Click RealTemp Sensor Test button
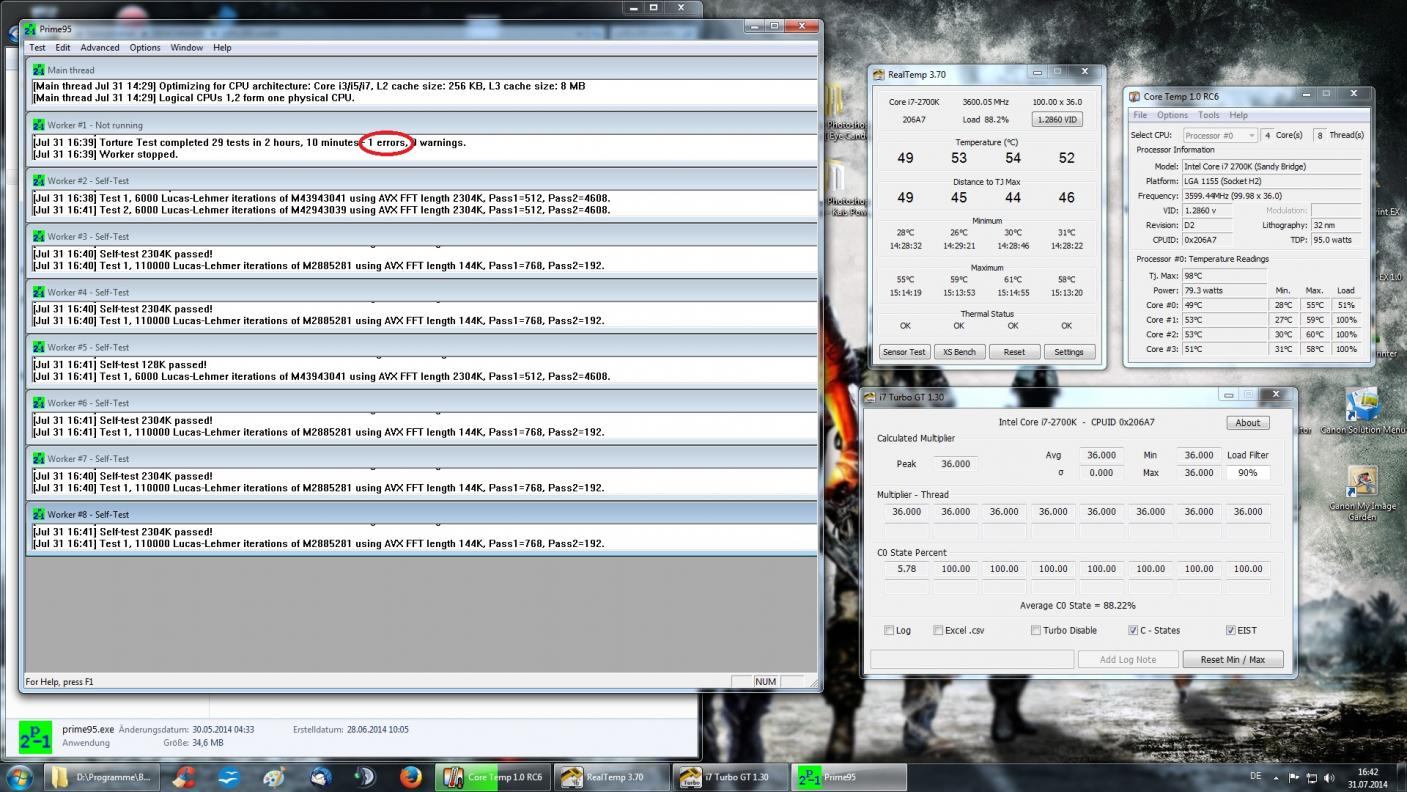Viewport: 1407px width, 792px height. tap(904, 352)
